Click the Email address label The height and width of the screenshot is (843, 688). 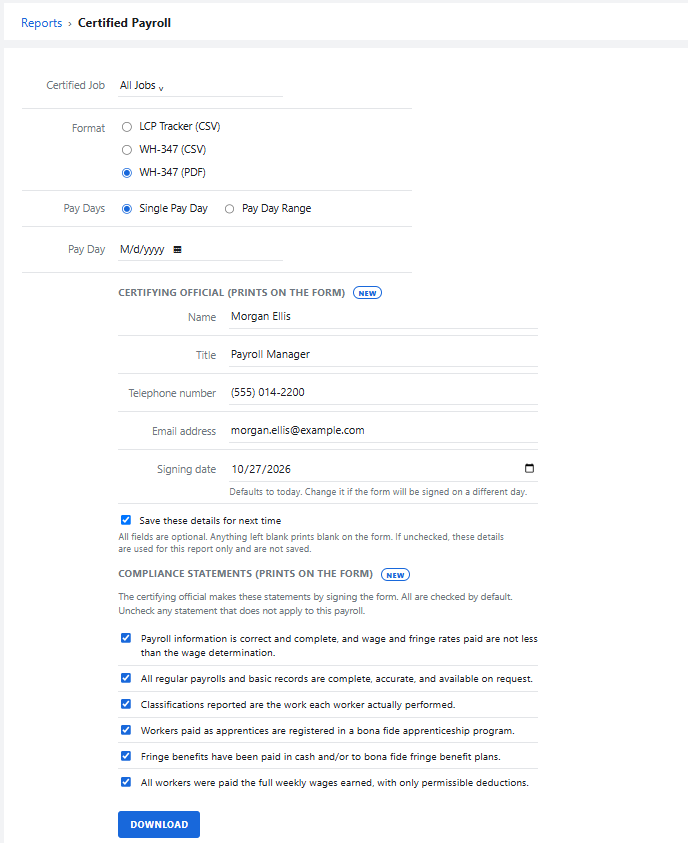coord(184,431)
